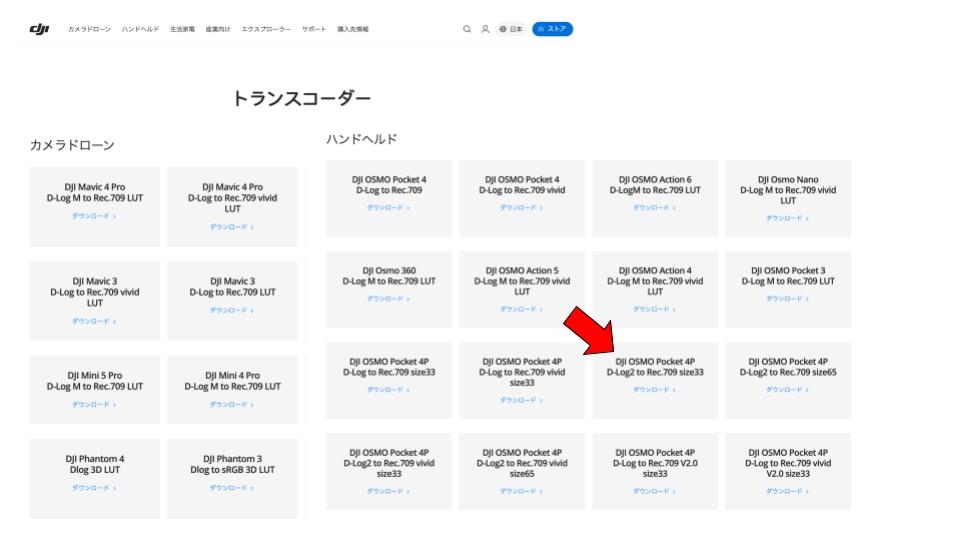Download DJI Mavic 4 Pro D-Log vivid LUT

232,227
